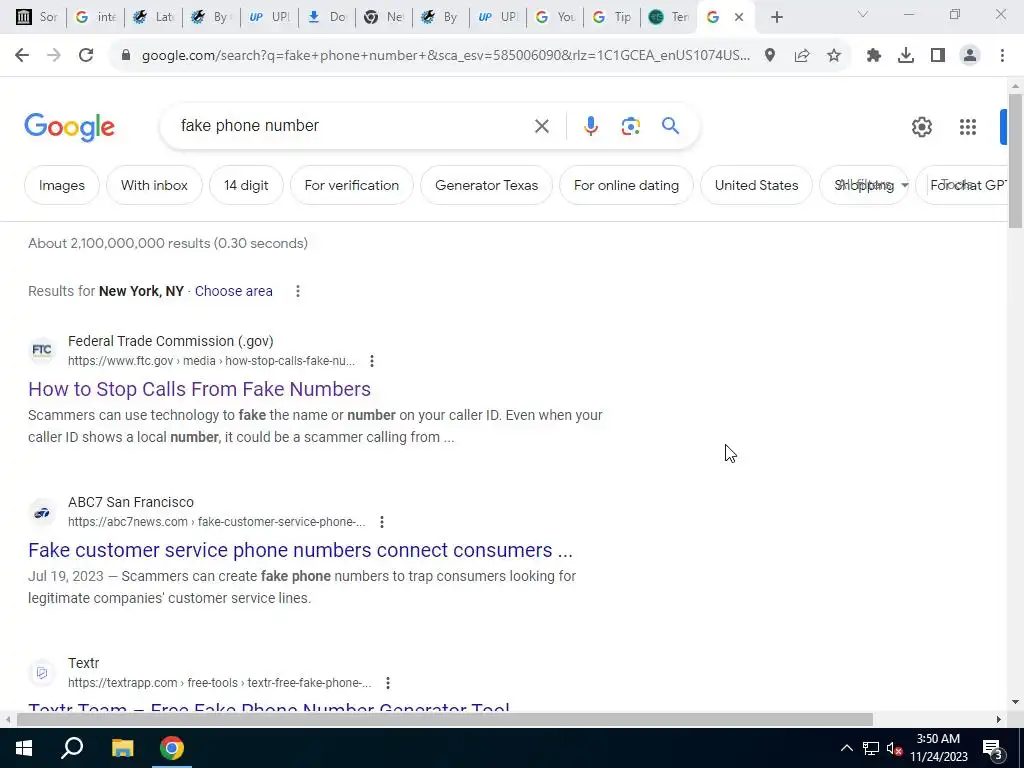Open the tab search chevron

pyautogui.click(x=863, y=14)
